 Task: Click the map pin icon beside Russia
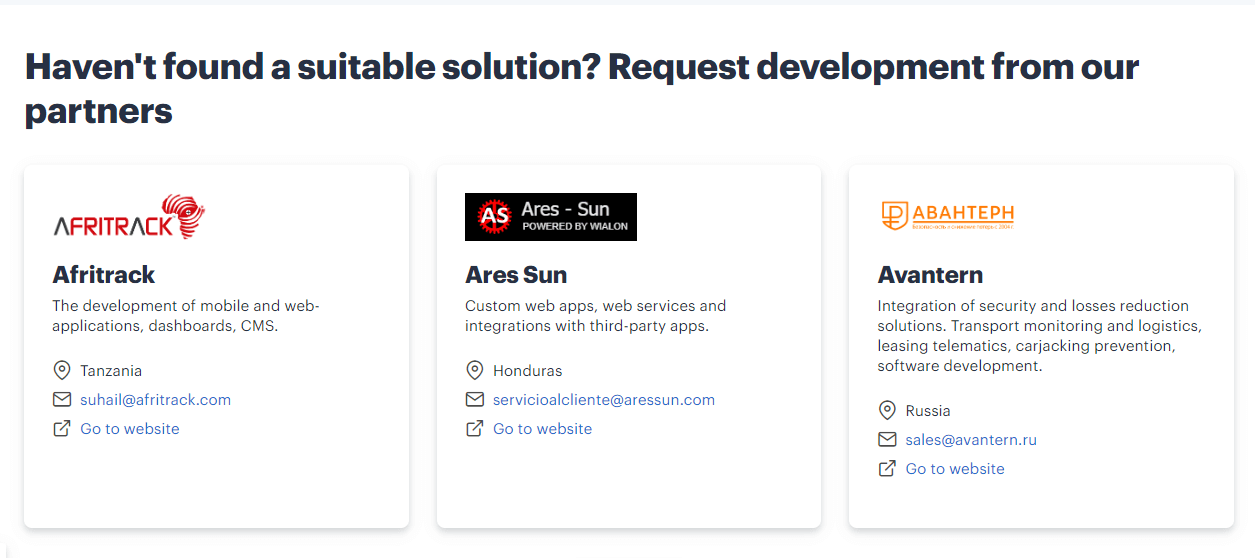[x=887, y=411]
